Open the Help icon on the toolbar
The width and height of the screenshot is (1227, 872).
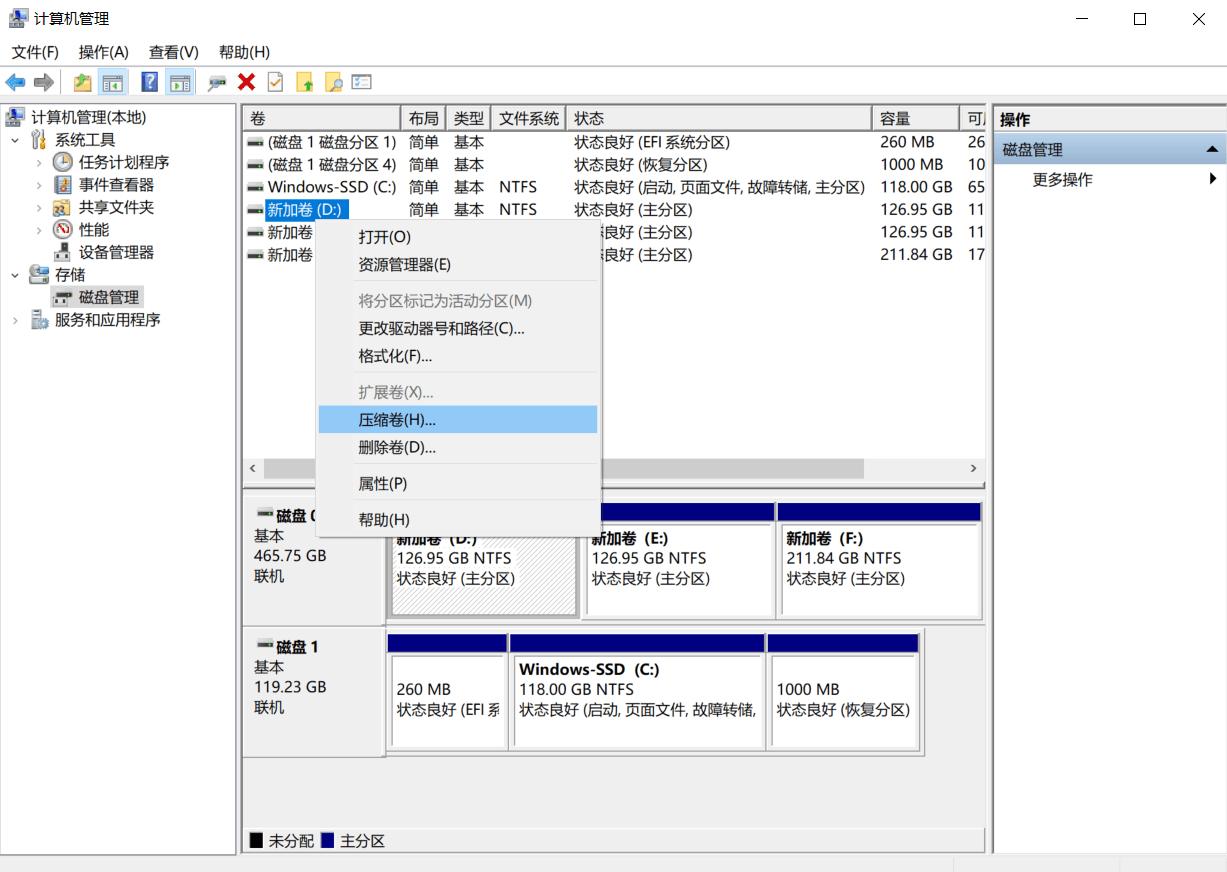pos(148,82)
